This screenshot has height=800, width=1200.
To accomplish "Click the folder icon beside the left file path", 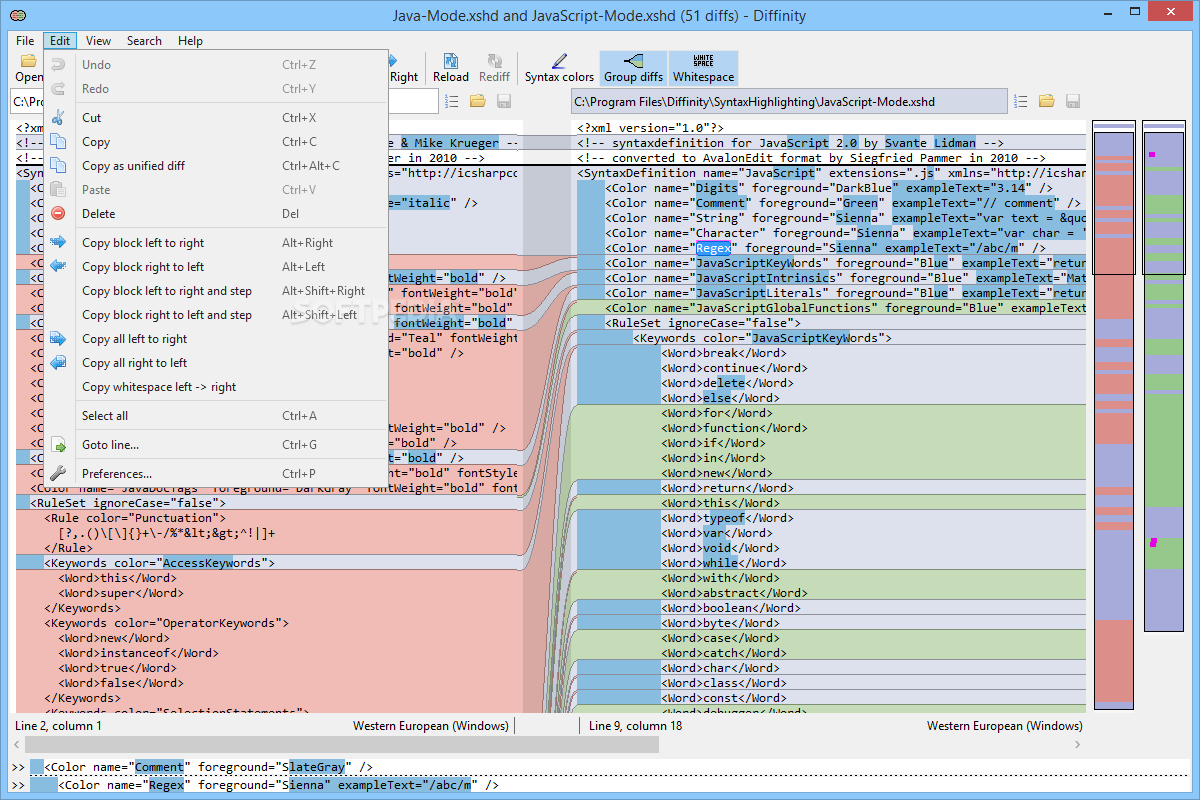I will click(x=478, y=101).
